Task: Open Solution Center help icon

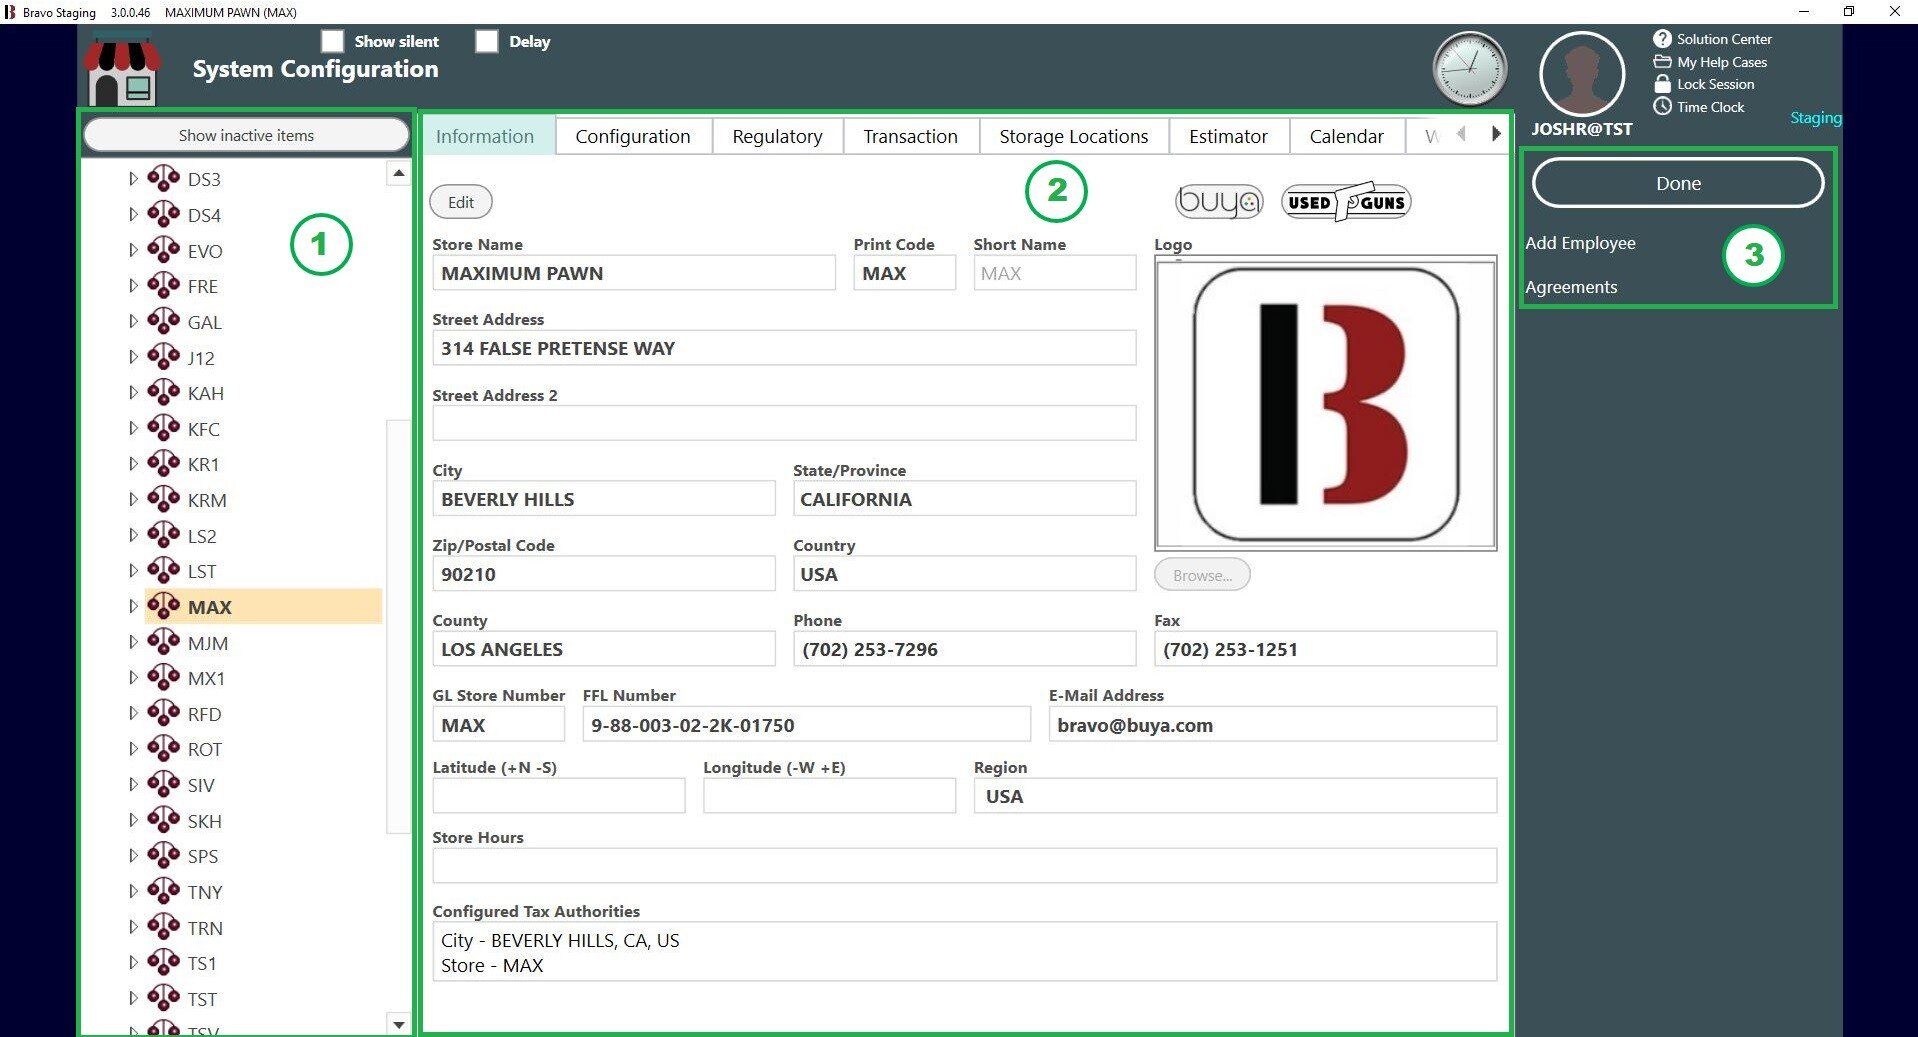Action: pos(1662,39)
